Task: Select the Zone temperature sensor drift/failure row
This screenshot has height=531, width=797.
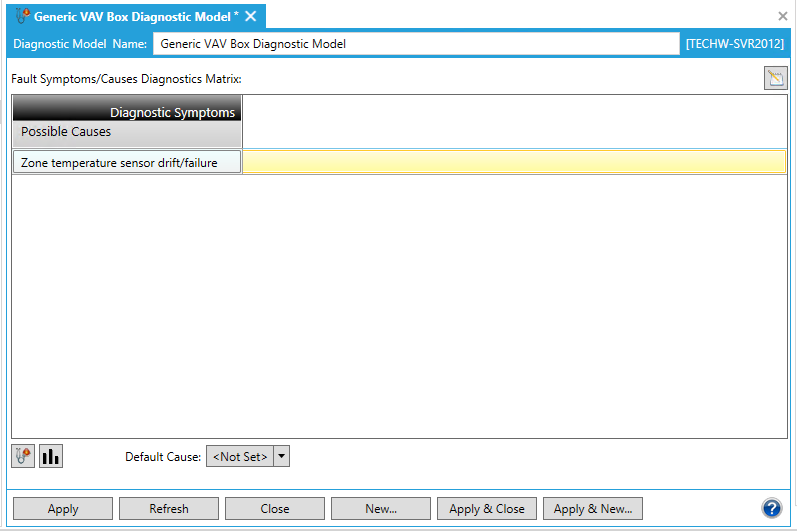Action: [x=127, y=162]
